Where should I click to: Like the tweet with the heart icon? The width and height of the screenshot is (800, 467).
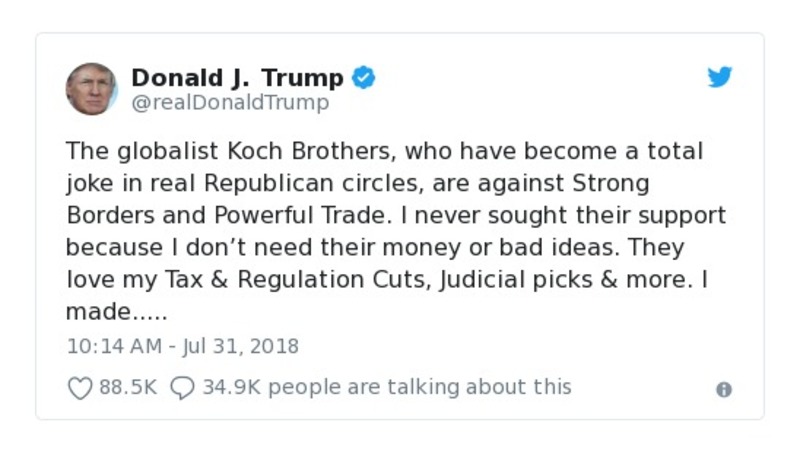click(x=79, y=387)
